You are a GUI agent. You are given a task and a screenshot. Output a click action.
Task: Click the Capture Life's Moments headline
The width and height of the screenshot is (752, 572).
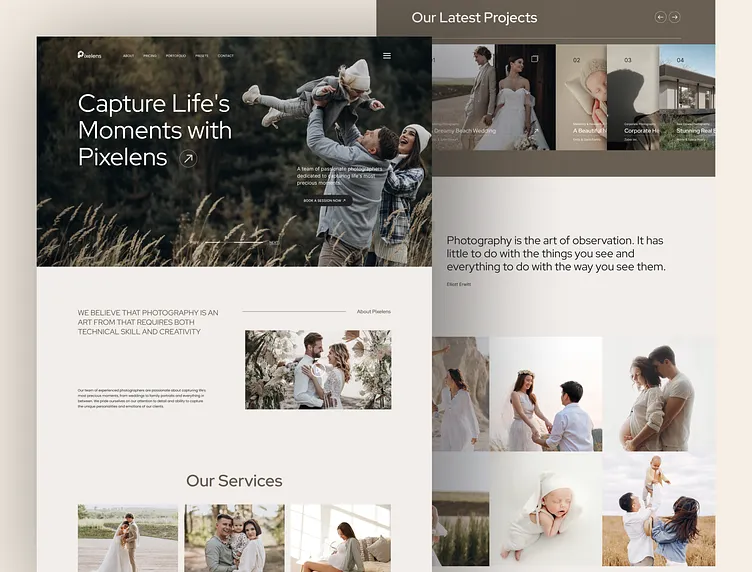tap(155, 130)
